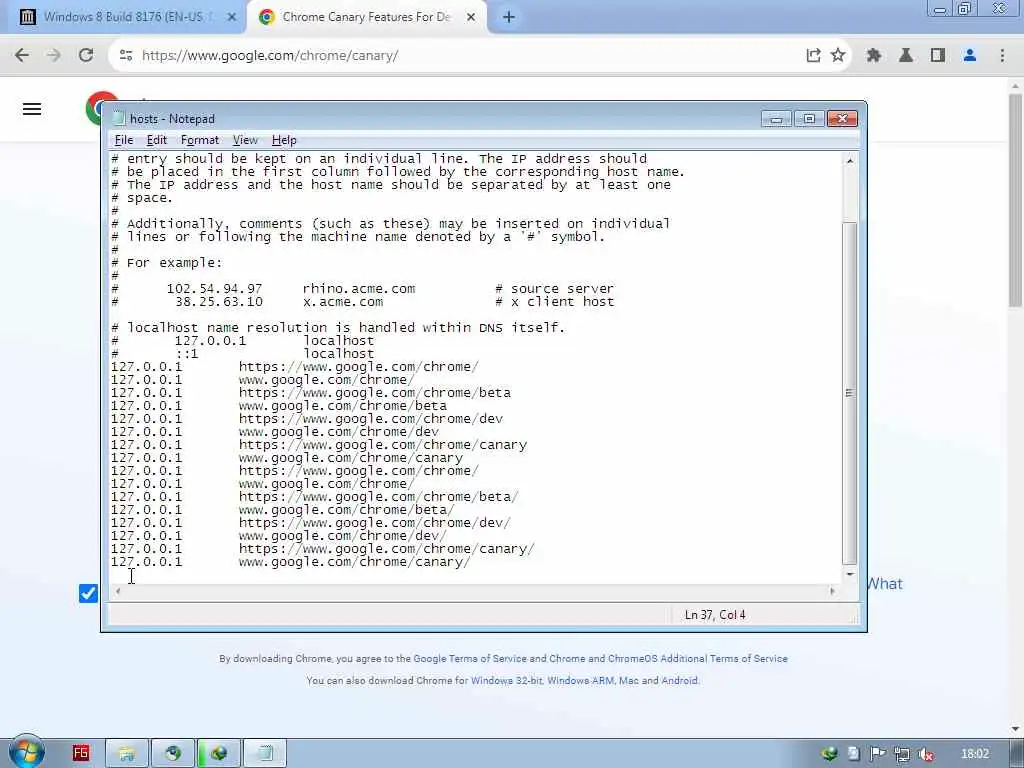Image resolution: width=1024 pixels, height=768 pixels.
Task: Open a new Chrome tab with plus button
Action: coord(509,18)
